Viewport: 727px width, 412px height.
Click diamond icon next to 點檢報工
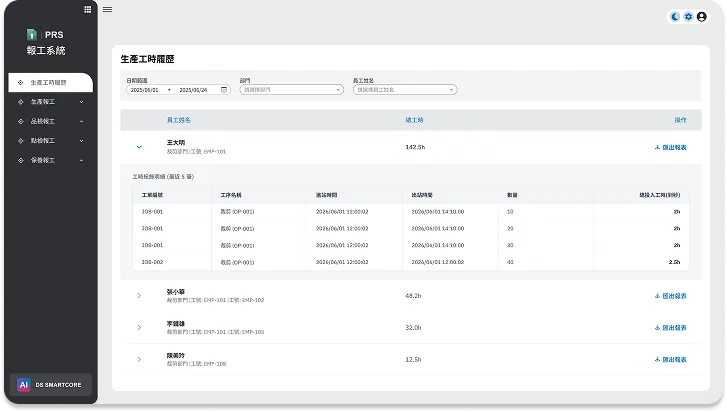click(x=20, y=141)
